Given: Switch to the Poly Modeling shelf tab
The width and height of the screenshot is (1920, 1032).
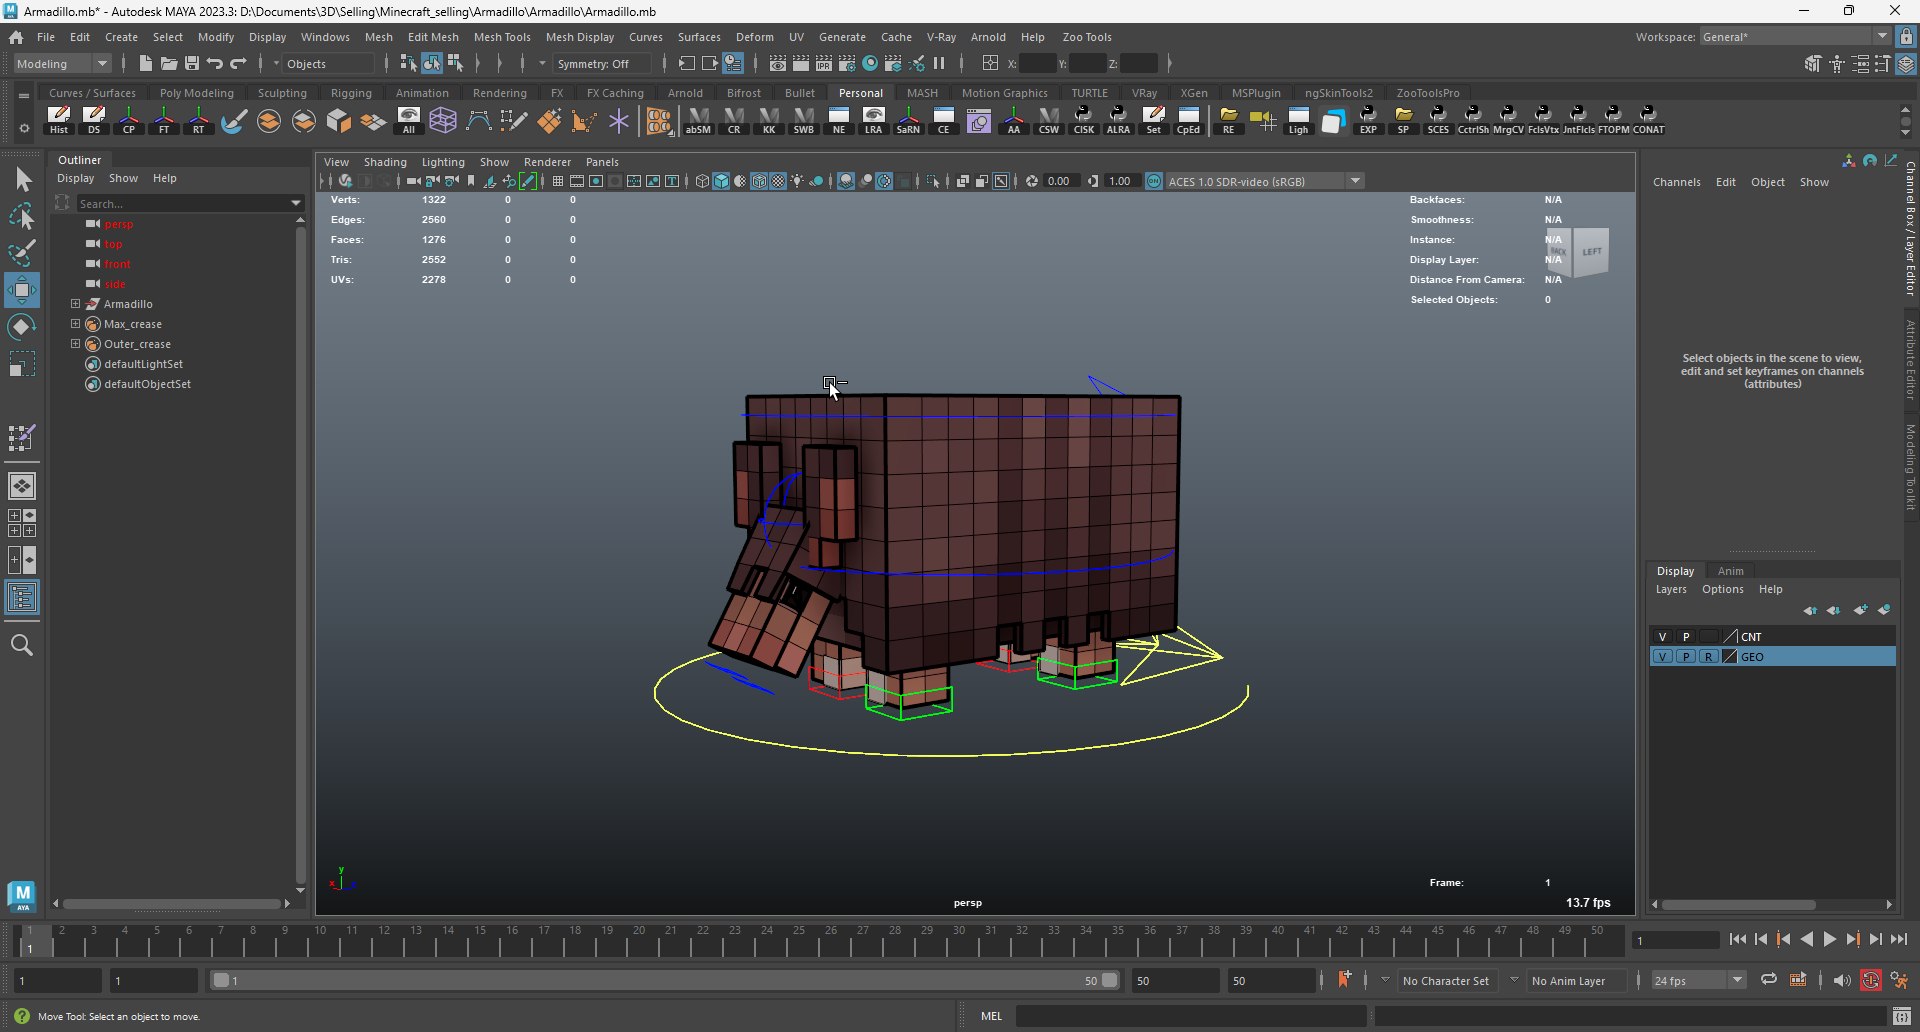Looking at the screenshot, I should click(197, 93).
